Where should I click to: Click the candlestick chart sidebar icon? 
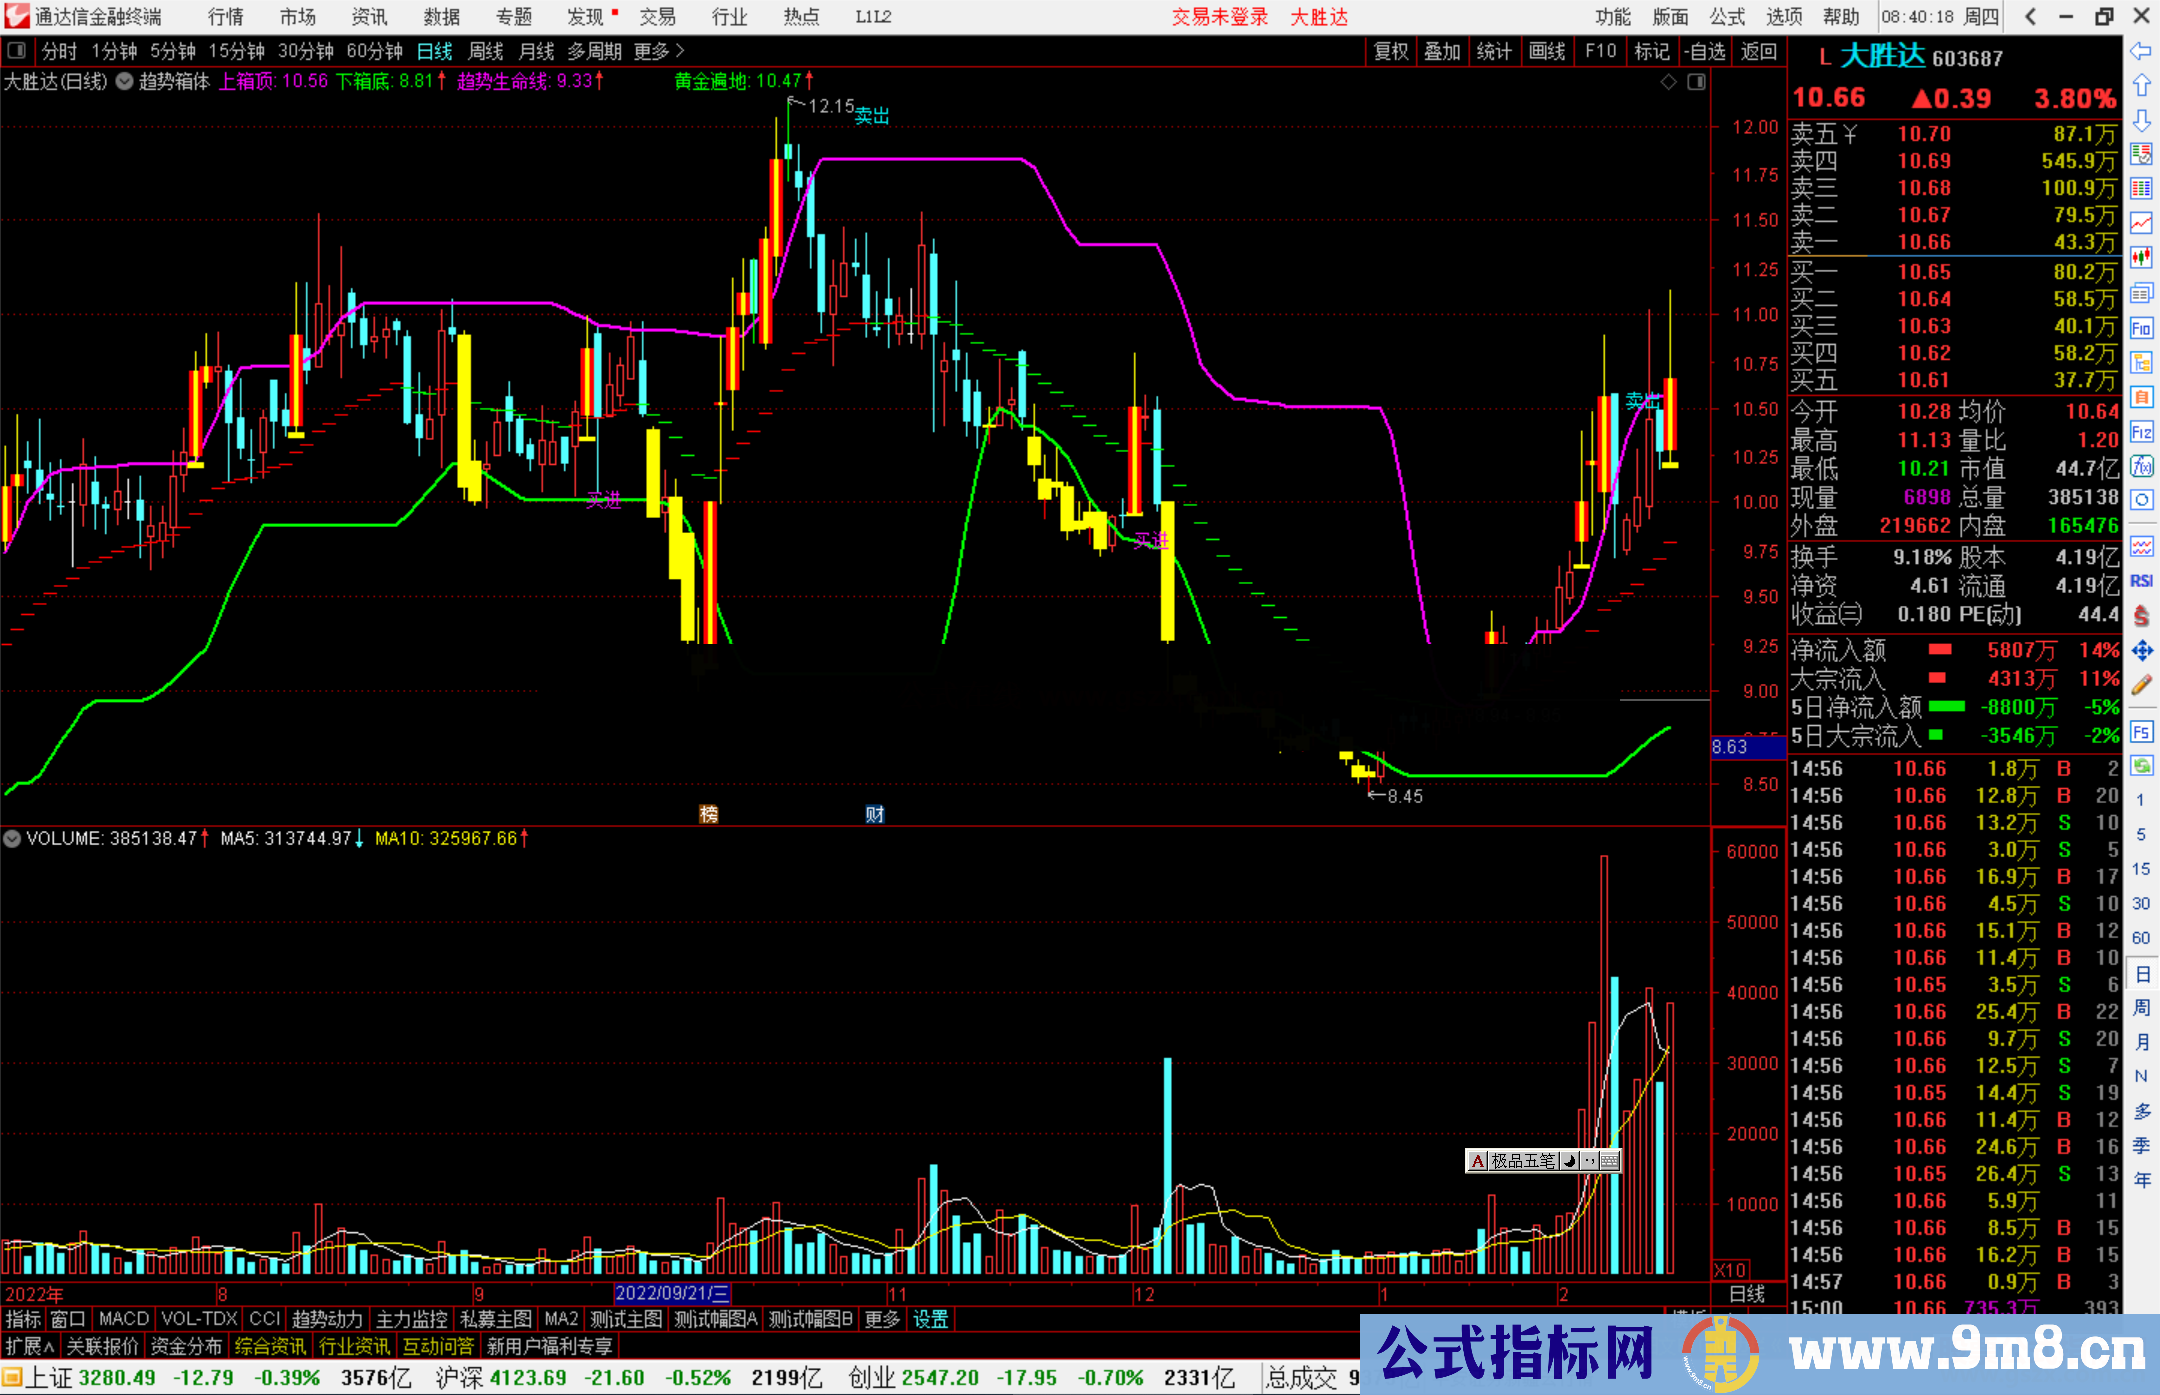[x=2141, y=258]
